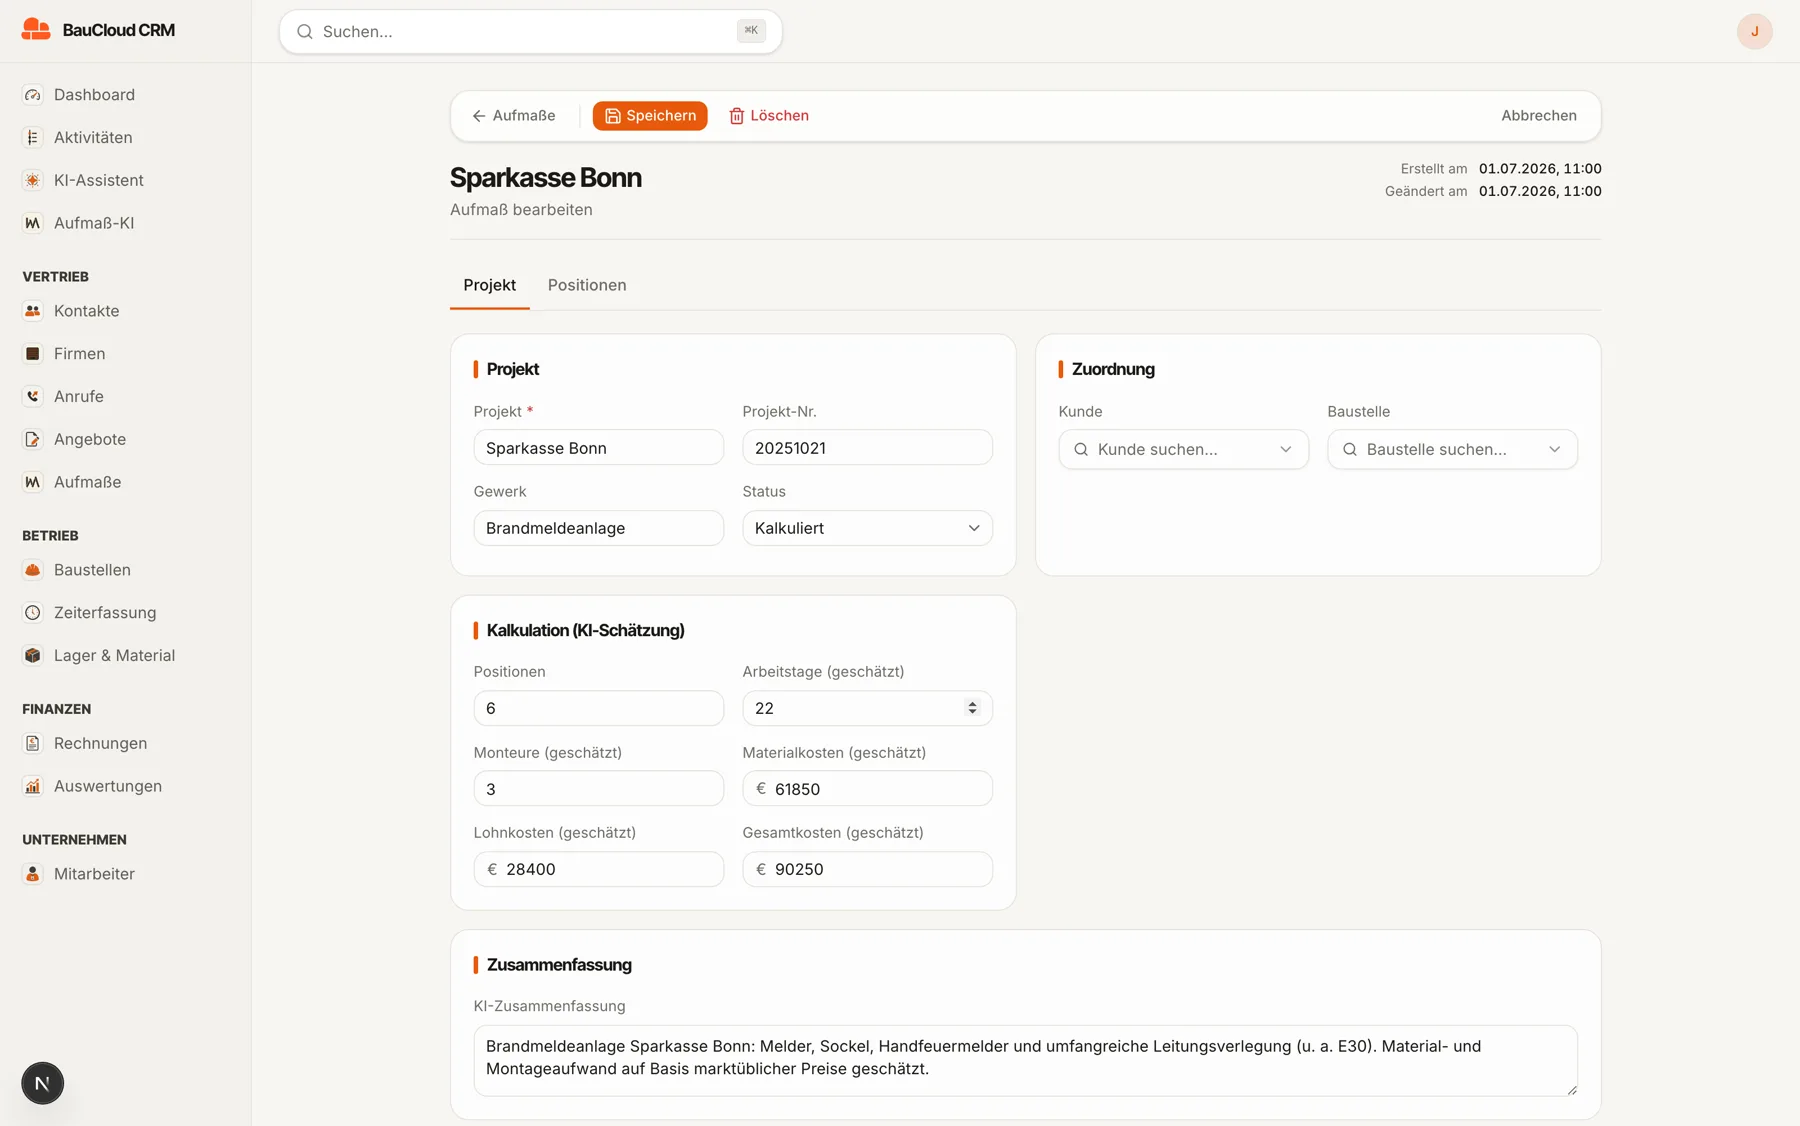
Task: Click the 'Kalkulation (KI-Schätzung)' section heading
Action: pos(585,631)
